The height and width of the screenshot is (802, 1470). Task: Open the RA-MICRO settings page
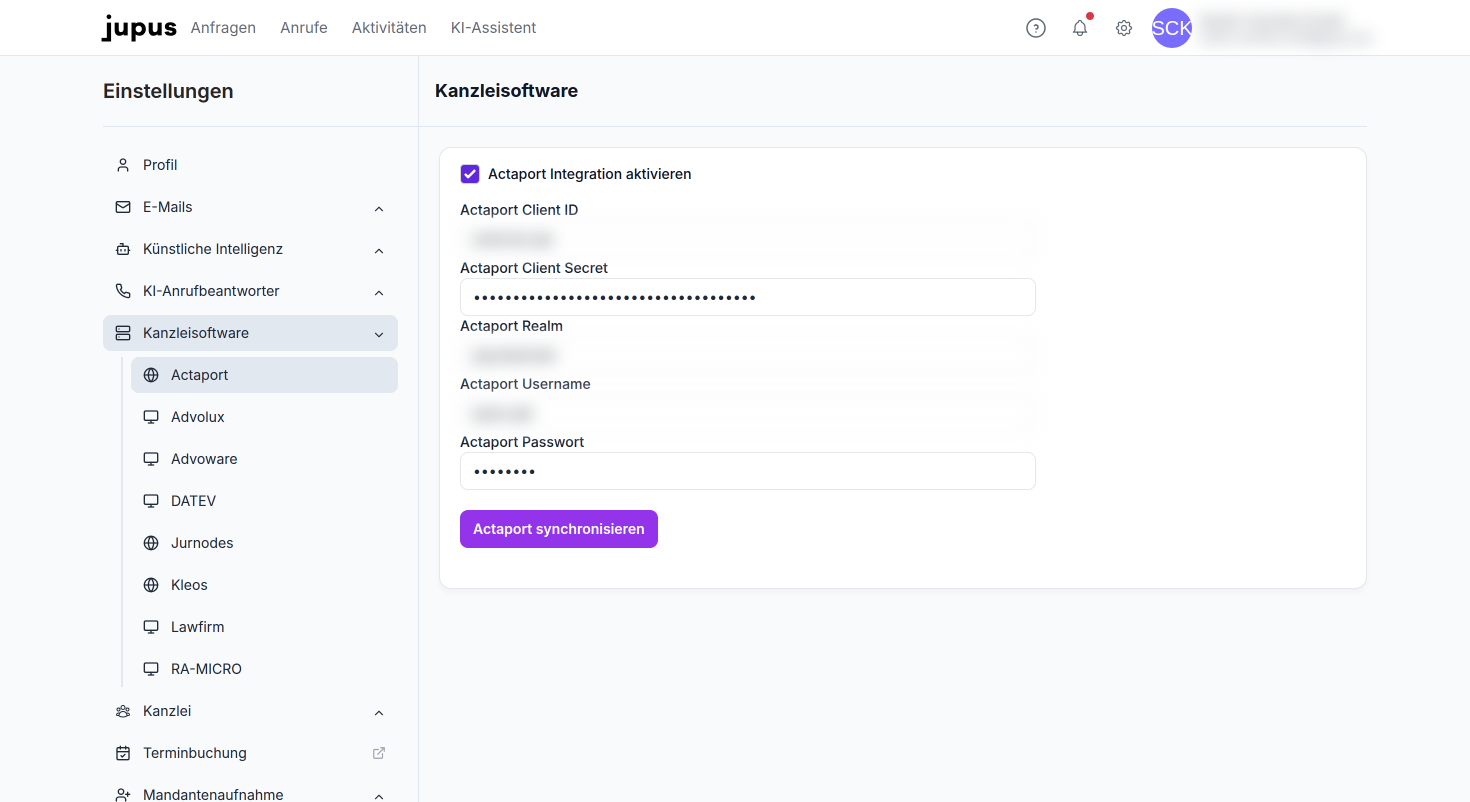point(264,669)
